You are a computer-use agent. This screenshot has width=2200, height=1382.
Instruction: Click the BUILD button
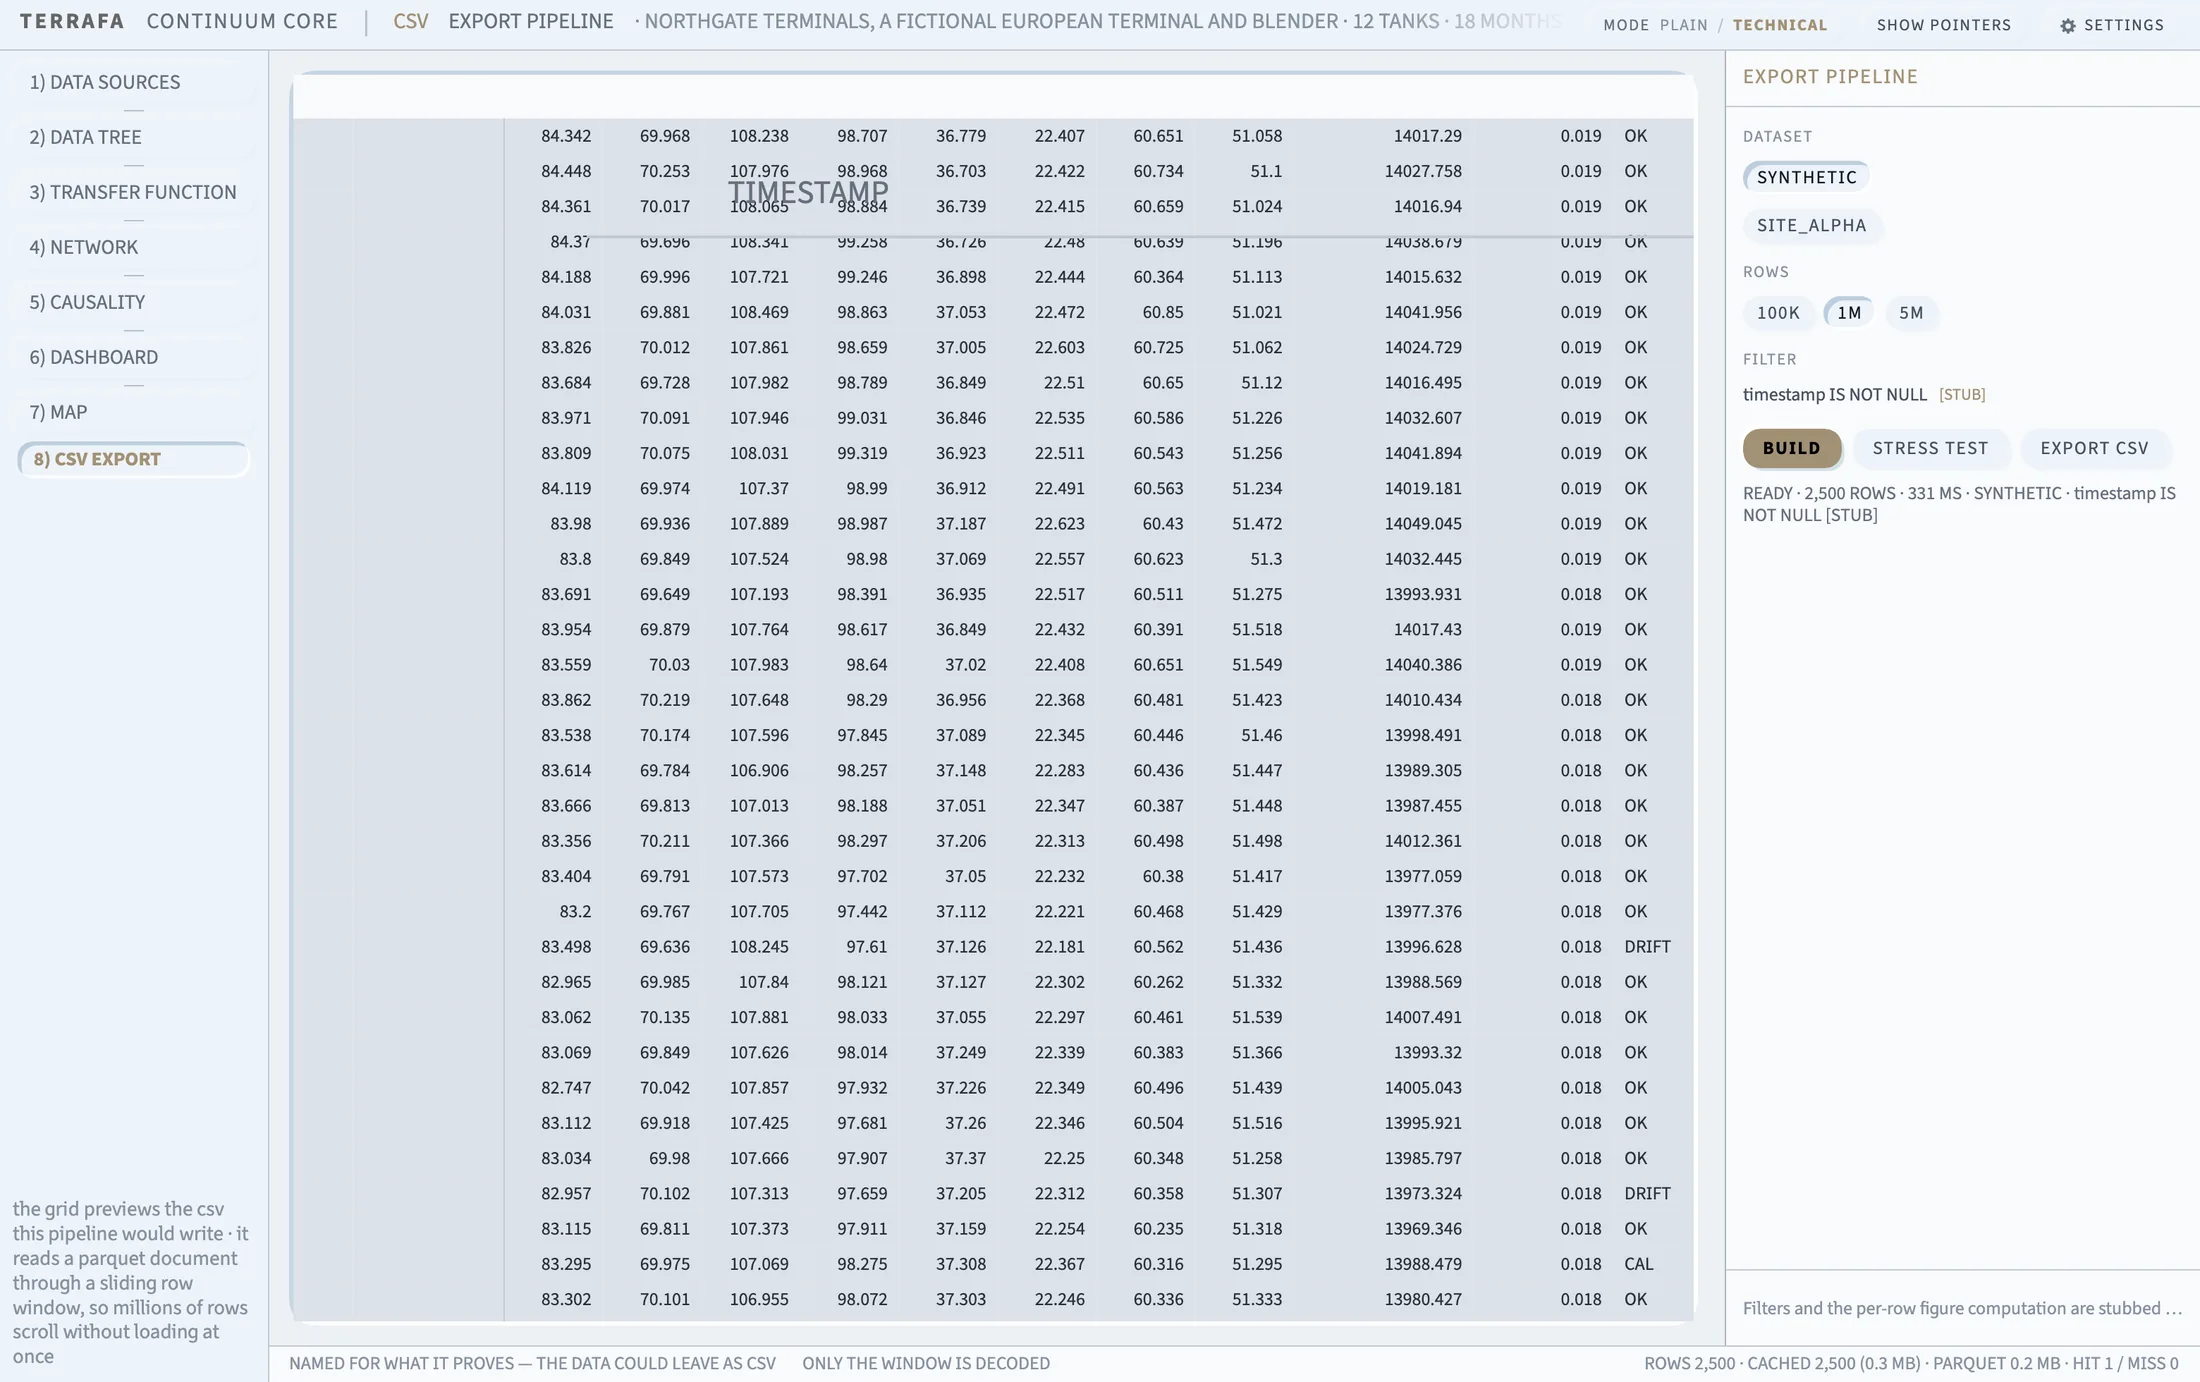(x=1792, y=448)
